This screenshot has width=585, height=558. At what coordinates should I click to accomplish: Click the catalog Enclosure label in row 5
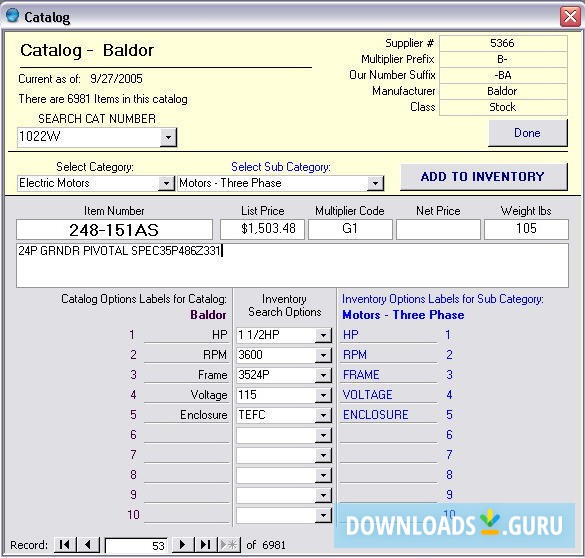pos(204,415)
